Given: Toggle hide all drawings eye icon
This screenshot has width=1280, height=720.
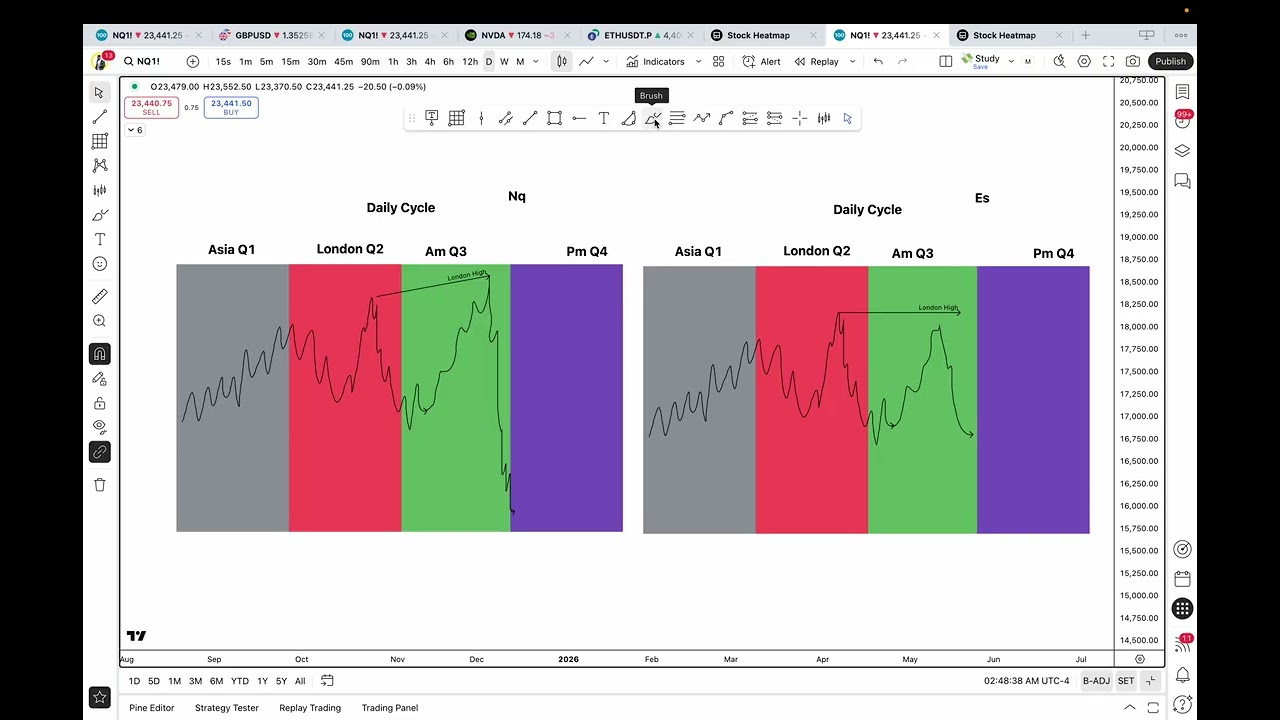Looking at the screenshot, I should (99, 427).
